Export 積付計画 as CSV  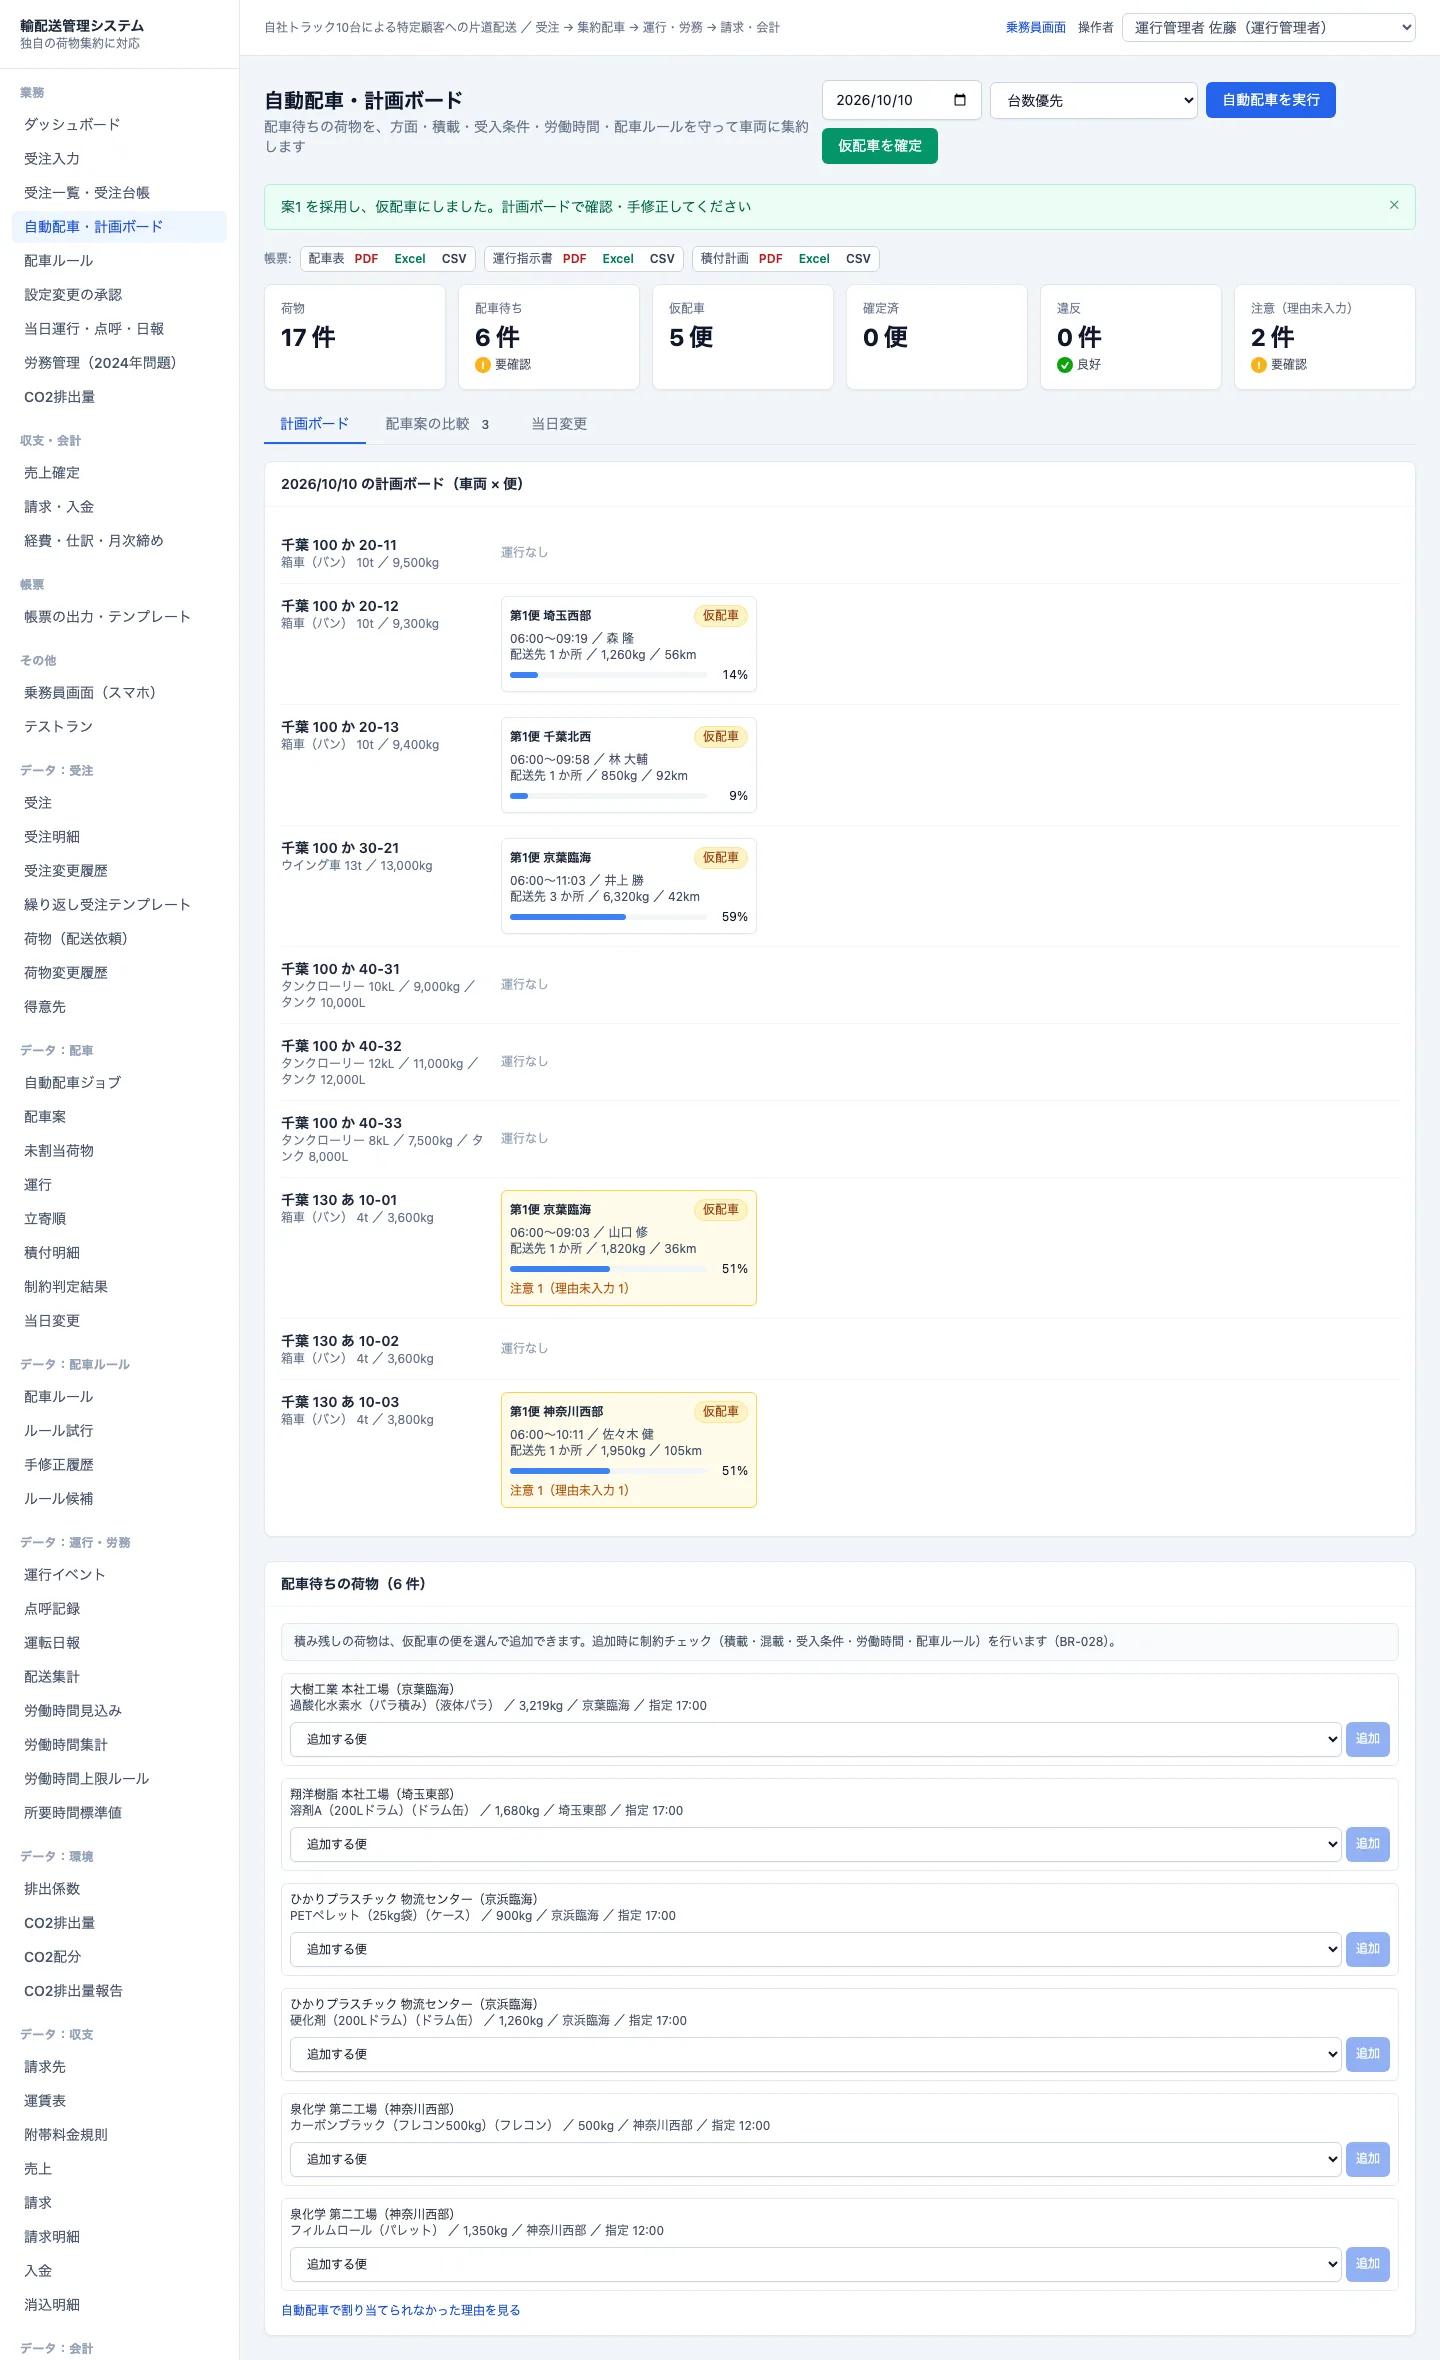tap(858, 259)
